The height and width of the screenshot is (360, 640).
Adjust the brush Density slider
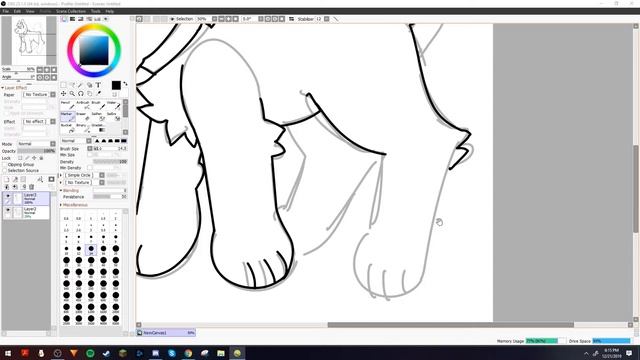pos(110,162)
